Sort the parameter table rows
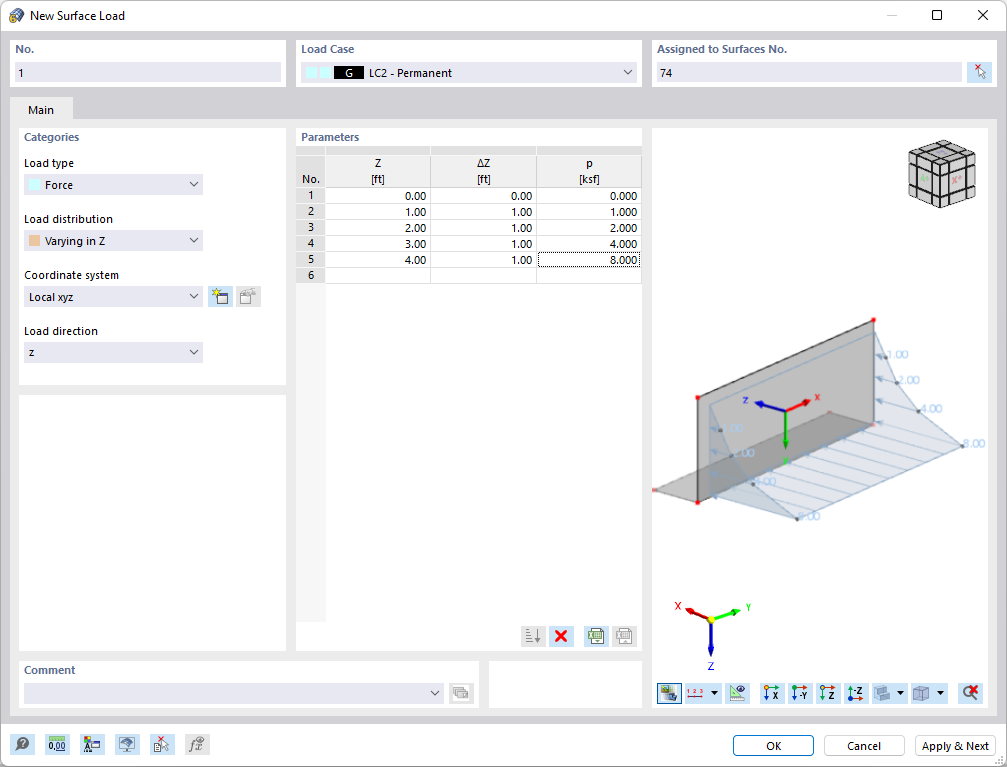 point(533,636)
